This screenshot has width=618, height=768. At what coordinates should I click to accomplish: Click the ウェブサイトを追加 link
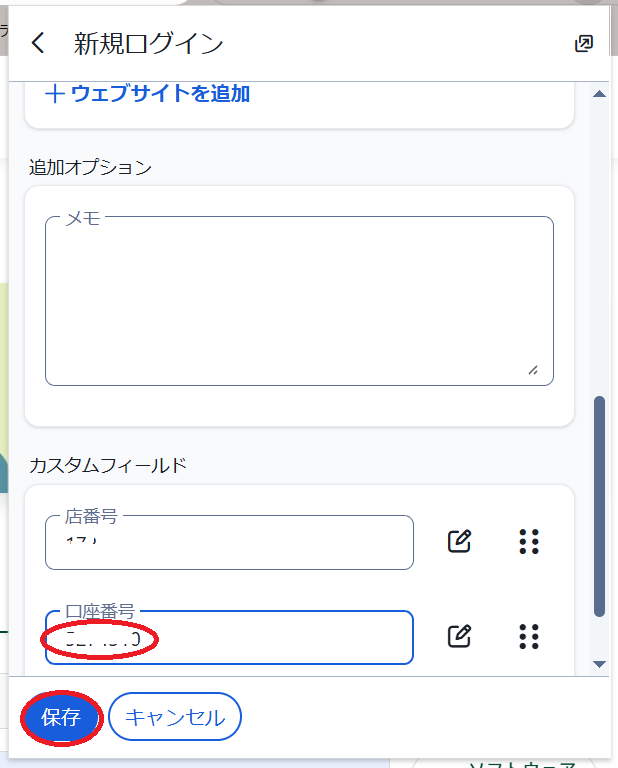click(148, 94)
